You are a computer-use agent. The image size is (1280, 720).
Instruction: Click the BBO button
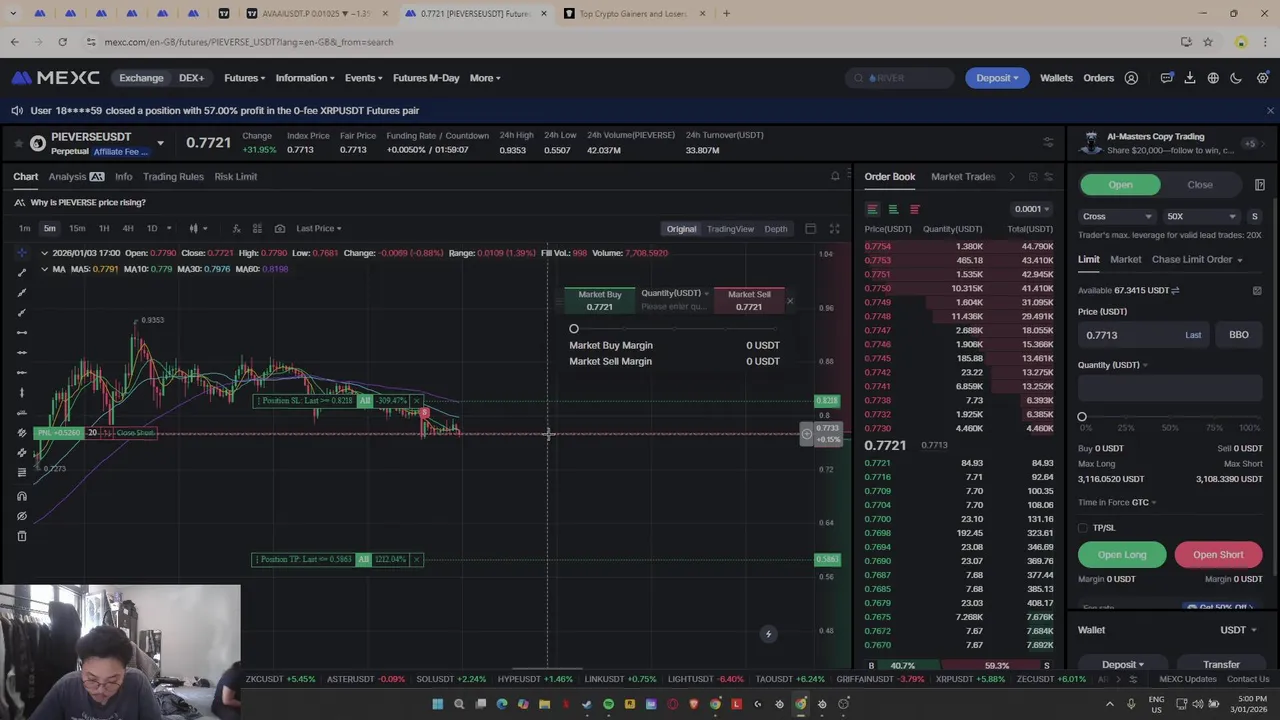click(1238, 335)
